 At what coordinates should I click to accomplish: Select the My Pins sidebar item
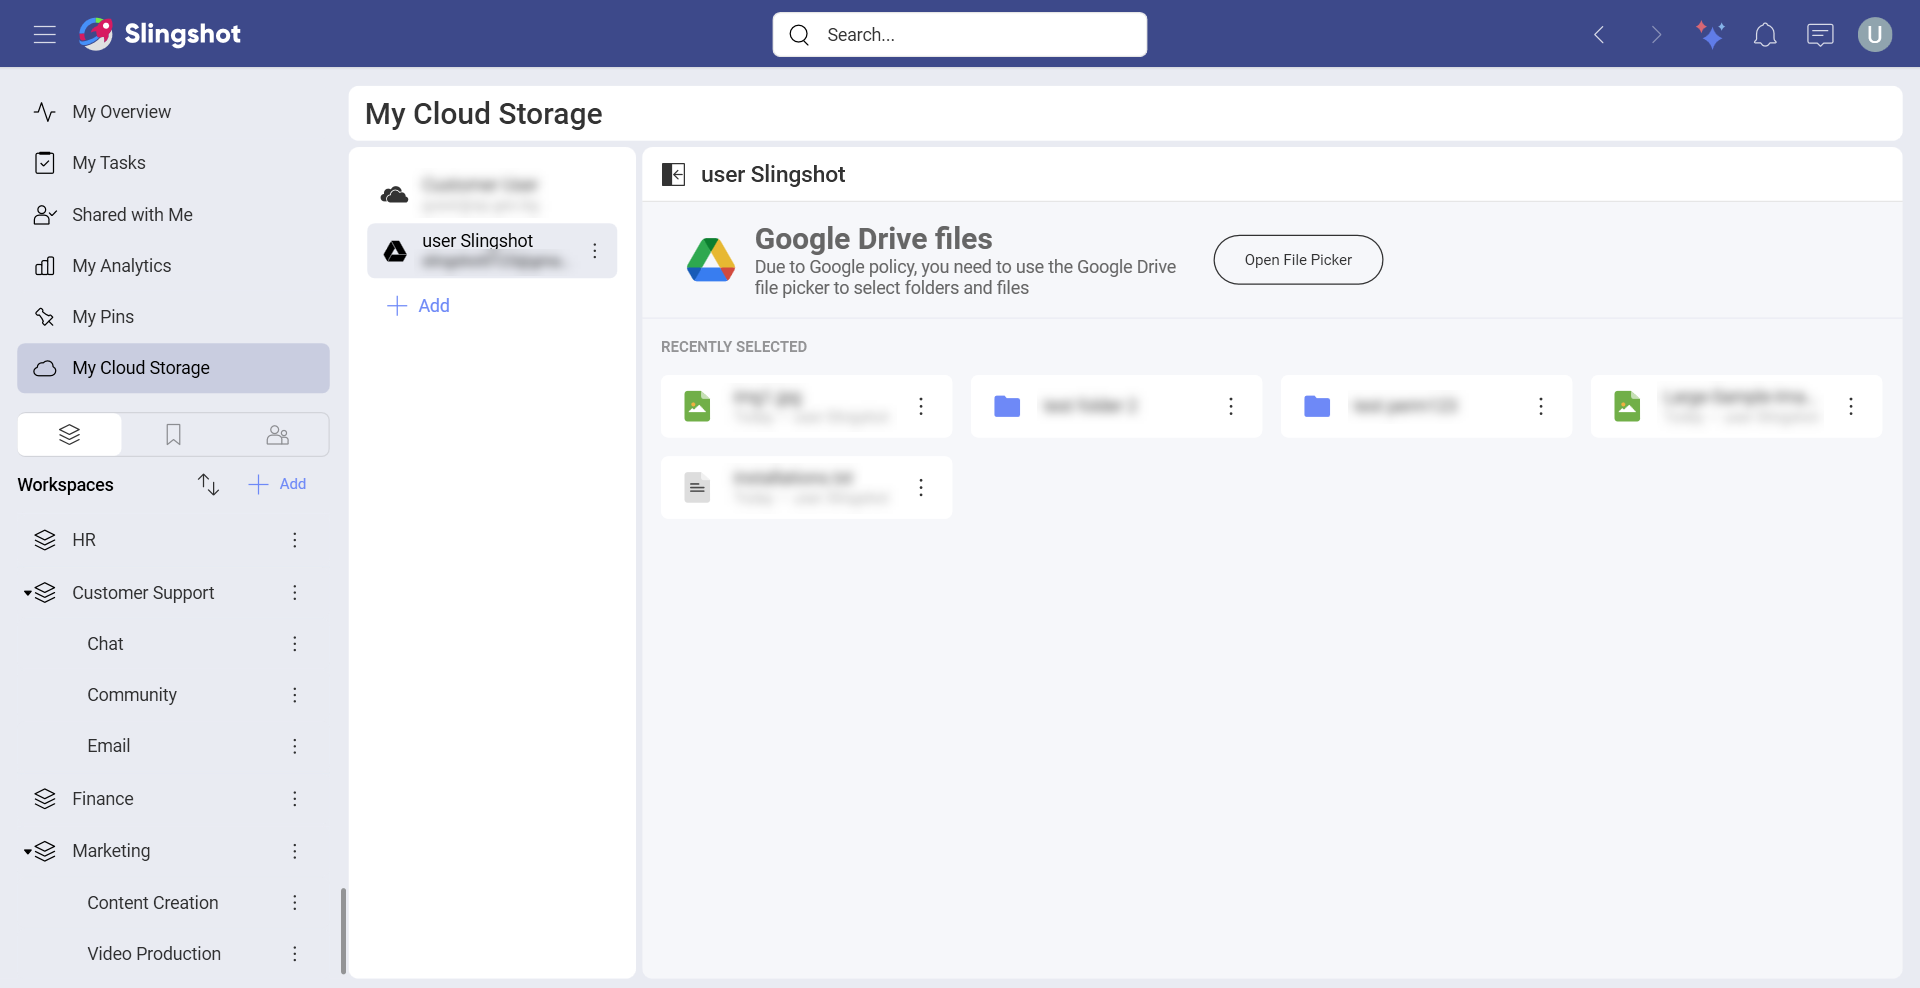click(x=104, y=316)
